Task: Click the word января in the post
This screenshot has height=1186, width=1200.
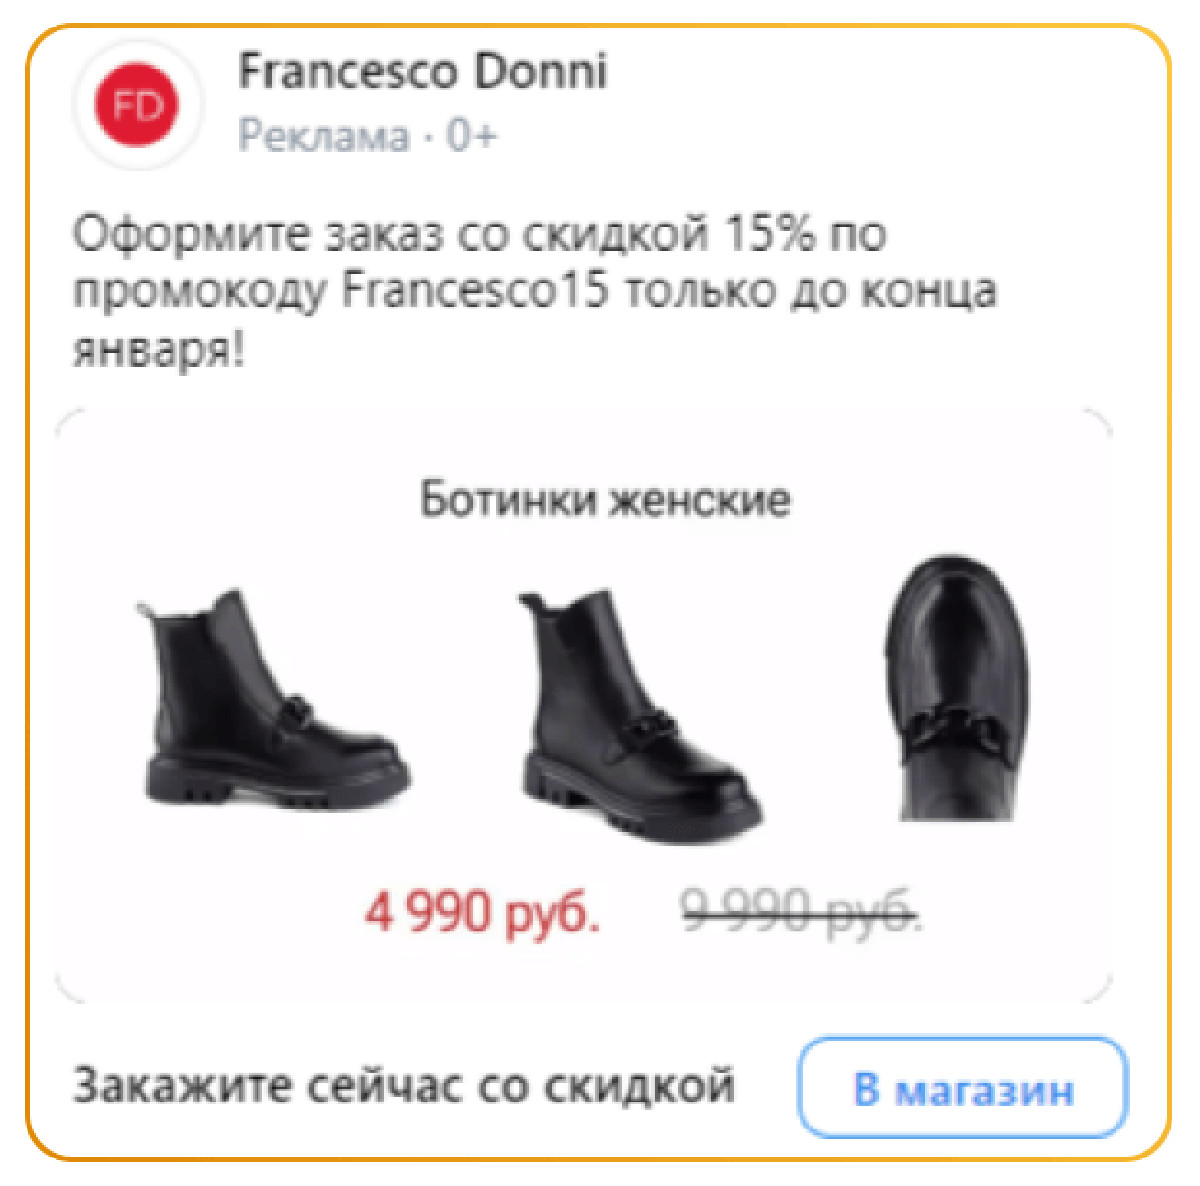Action: 158,350
